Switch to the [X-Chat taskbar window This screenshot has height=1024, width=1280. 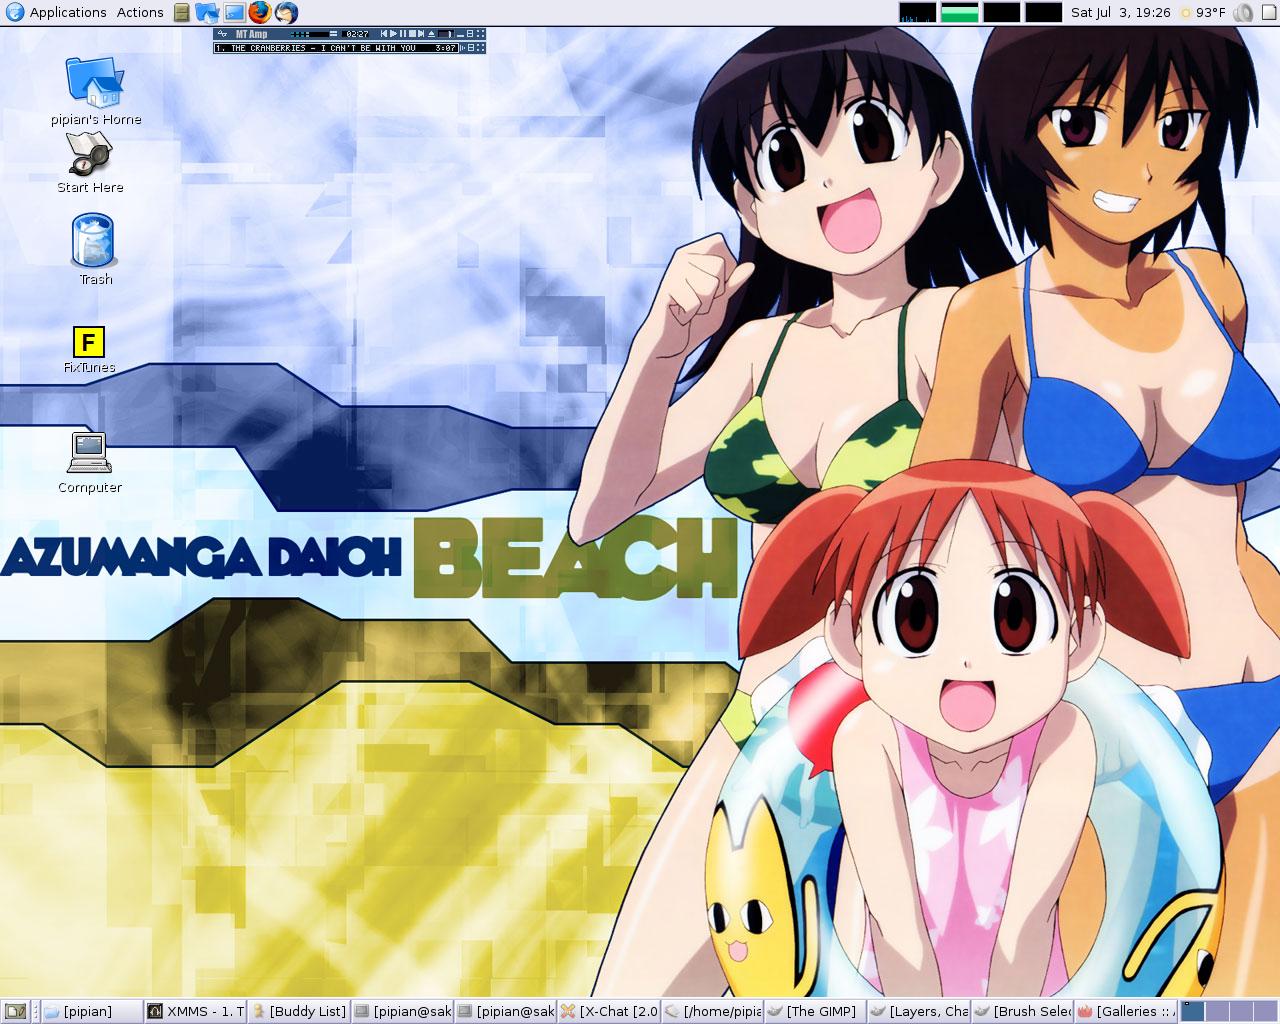click(x=609, y=1011)
